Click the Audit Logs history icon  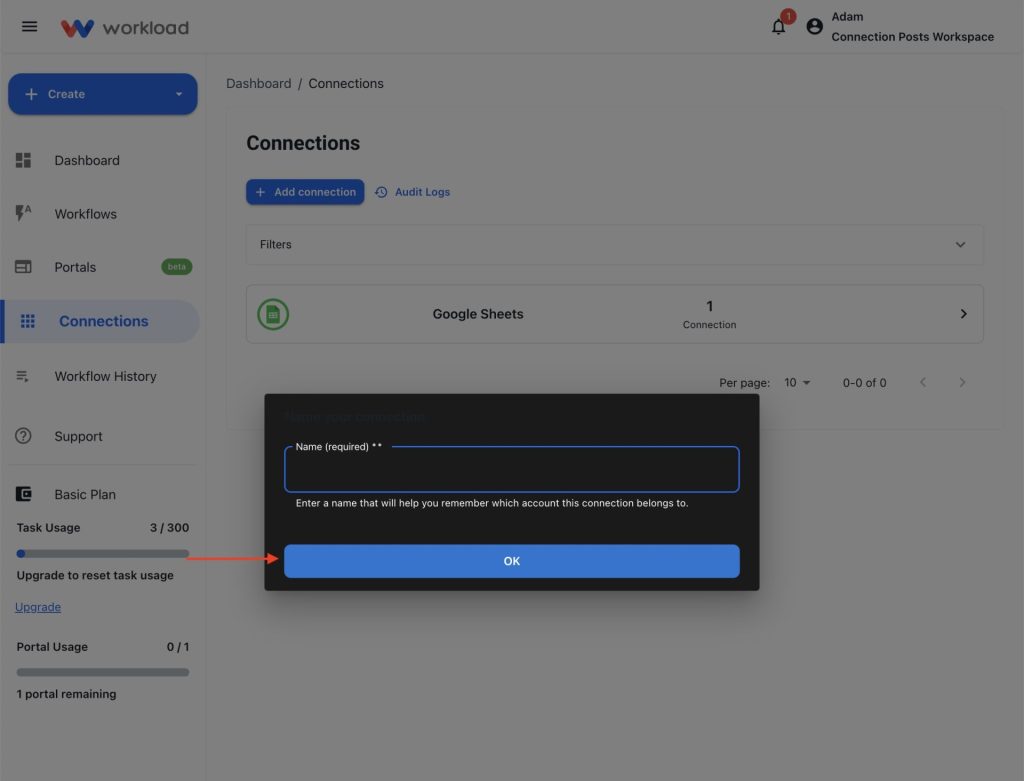point(381,192)
